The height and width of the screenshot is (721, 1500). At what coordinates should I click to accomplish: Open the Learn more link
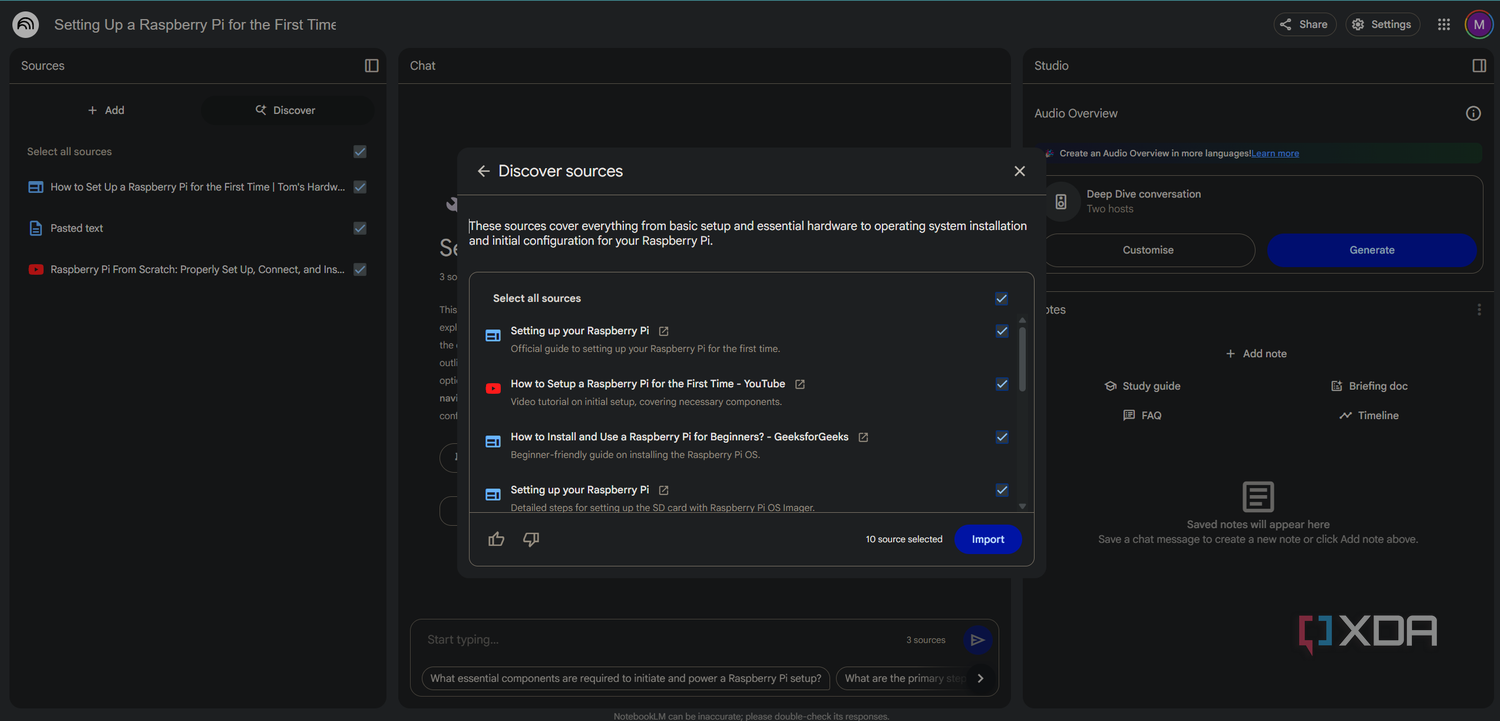(1275, 153)
